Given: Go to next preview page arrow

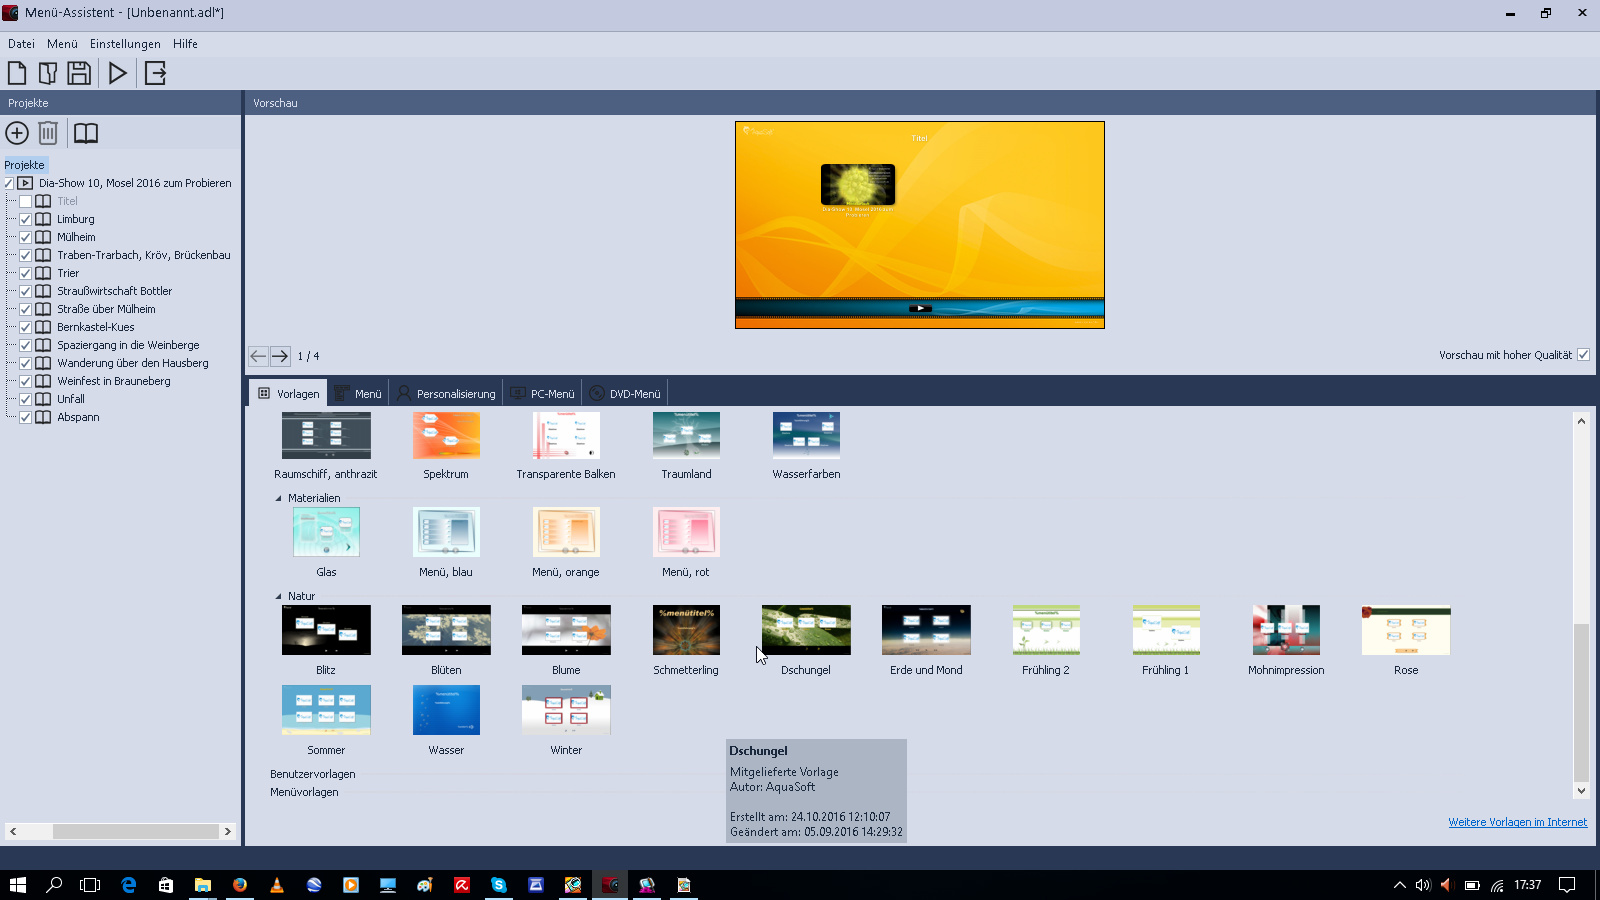Looking at the screenshot, I should click(x=280, y=356).
